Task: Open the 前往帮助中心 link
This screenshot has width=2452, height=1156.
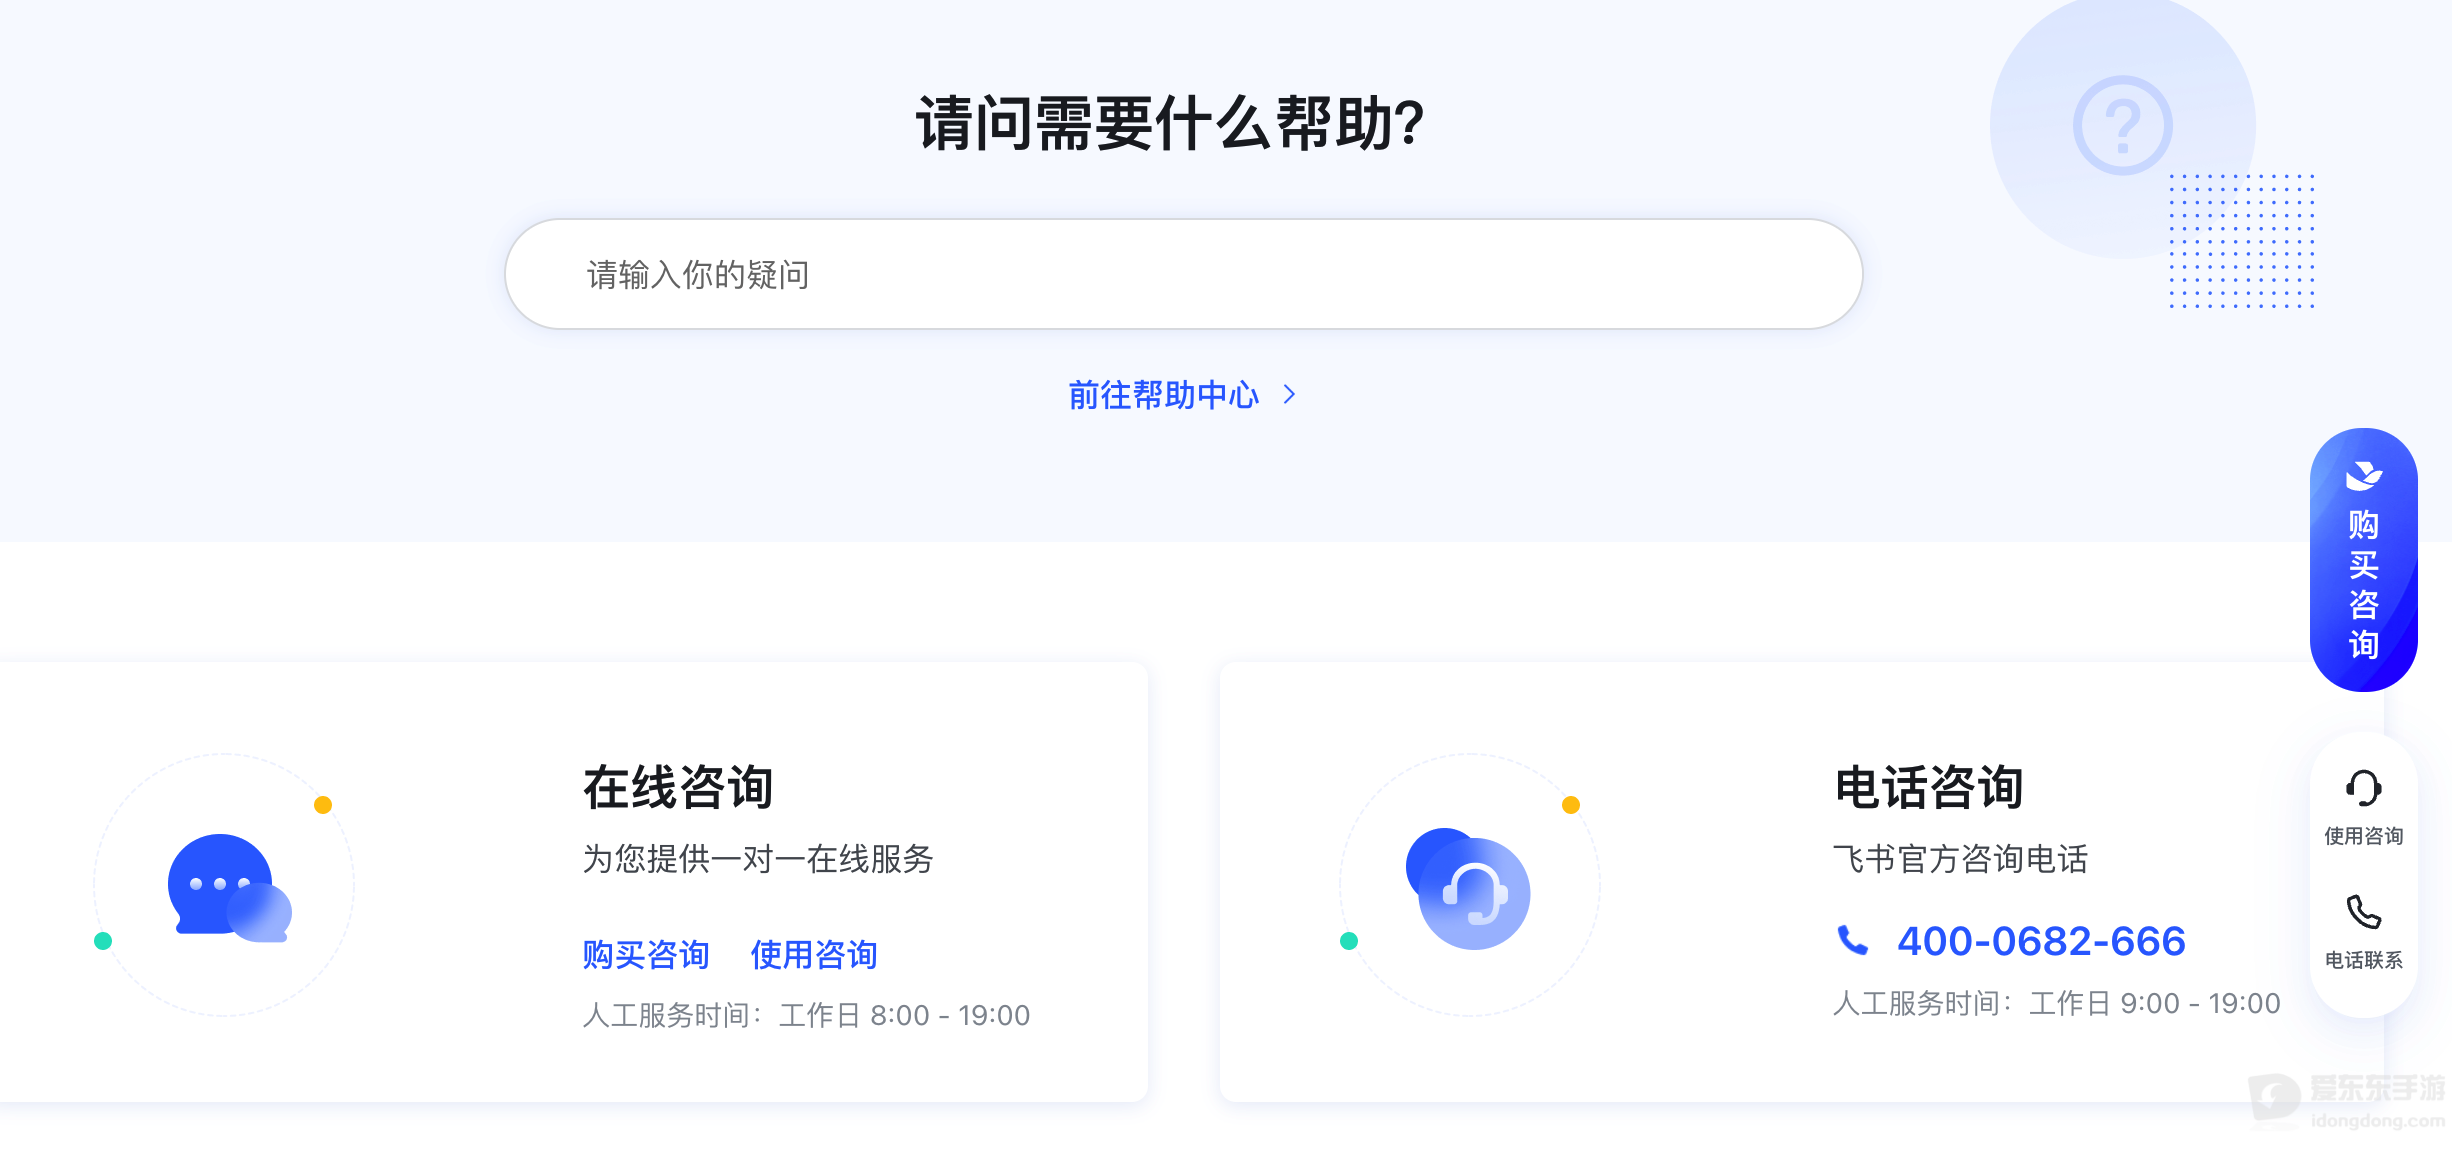Action: [x=1163, y=395]
